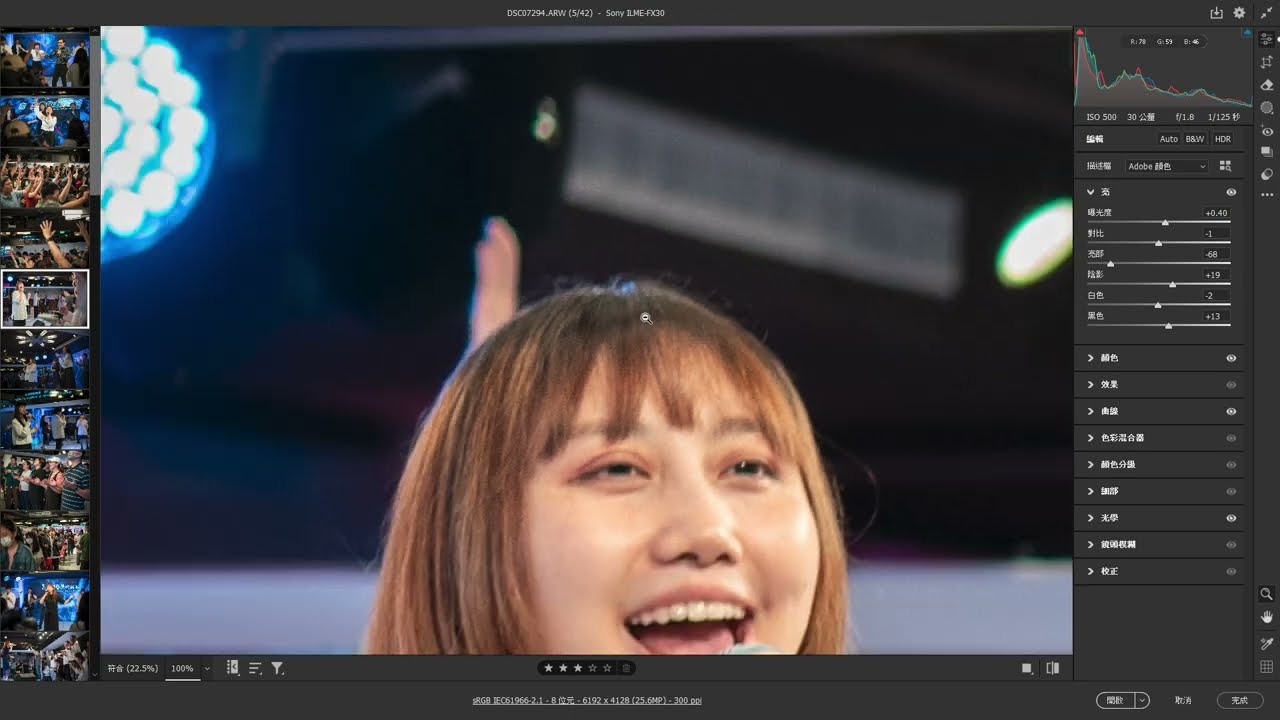The width and height of the screenshot is (1280, 720).
Task: Toggle full screen mode icon
Action: 1266,13
